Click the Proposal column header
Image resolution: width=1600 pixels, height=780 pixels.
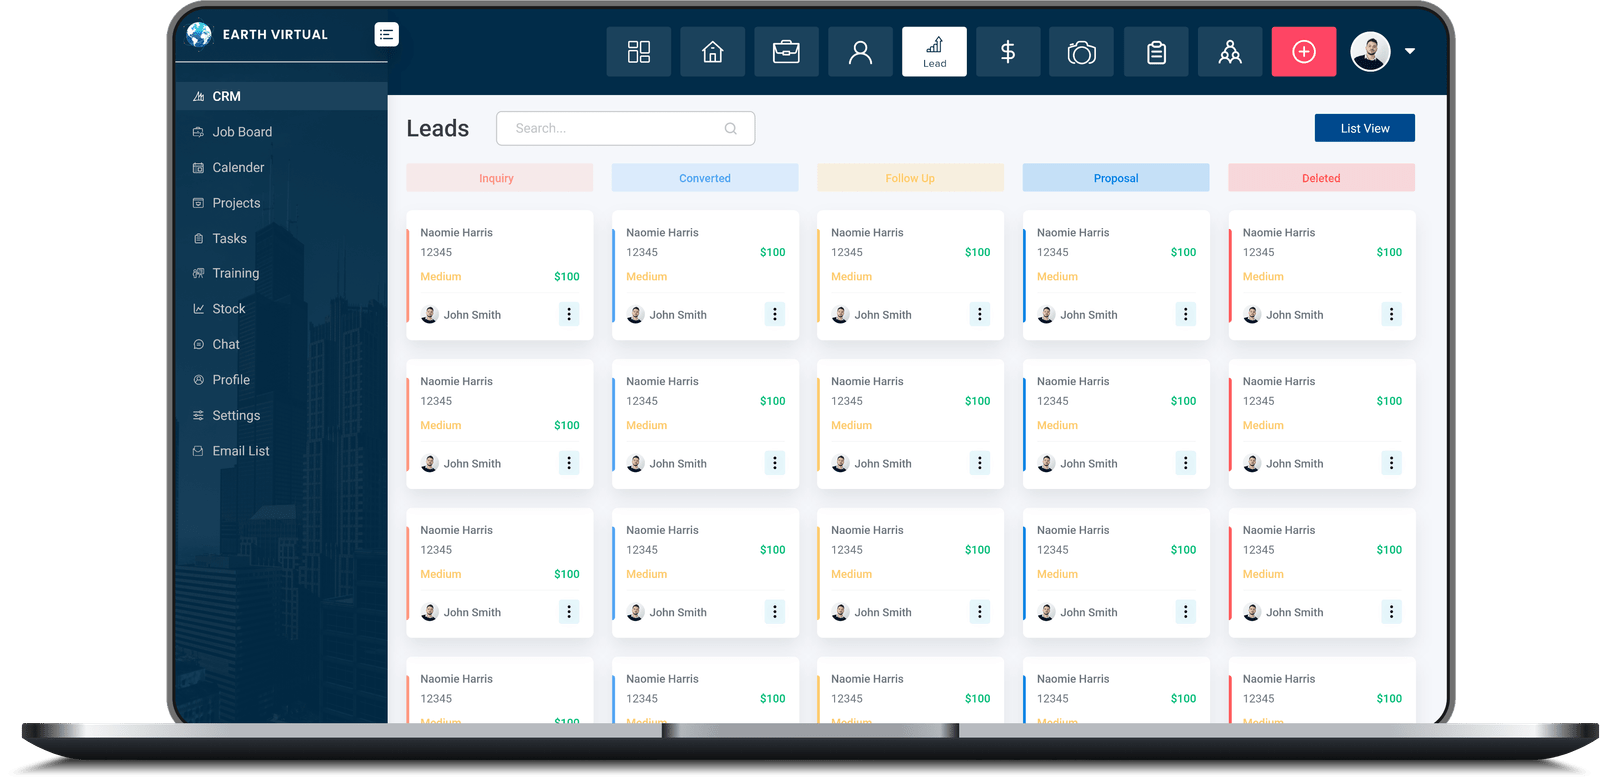point(1115,178)
